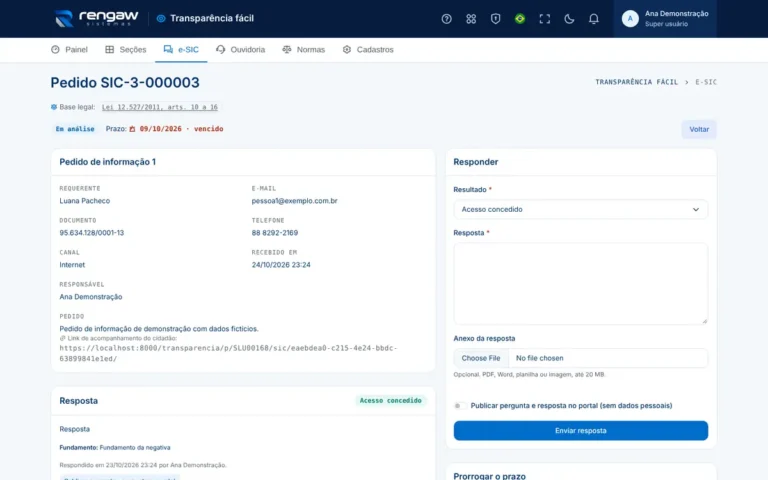Click phone number 88 8292-2169
This screenshot has height=480, width=768.
[x=275, y=233]
